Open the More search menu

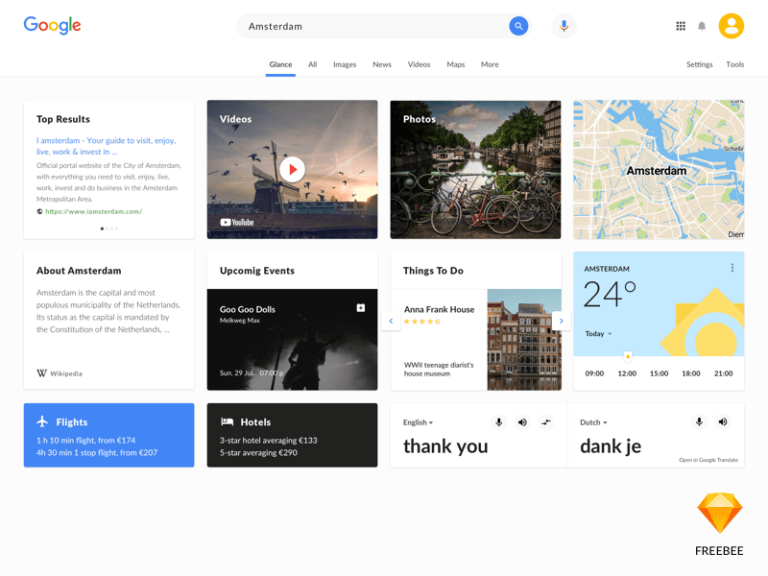tap(489, 64)
